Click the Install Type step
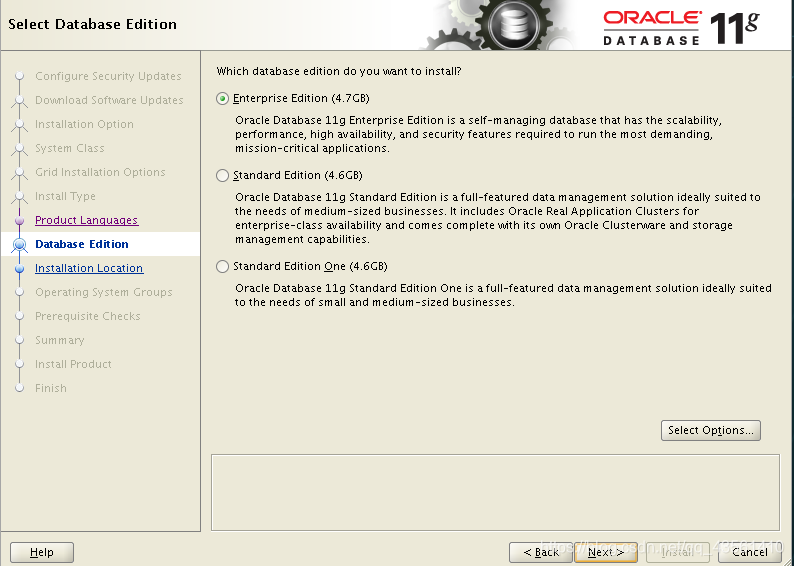794x566 pixels. coord(65,196)
